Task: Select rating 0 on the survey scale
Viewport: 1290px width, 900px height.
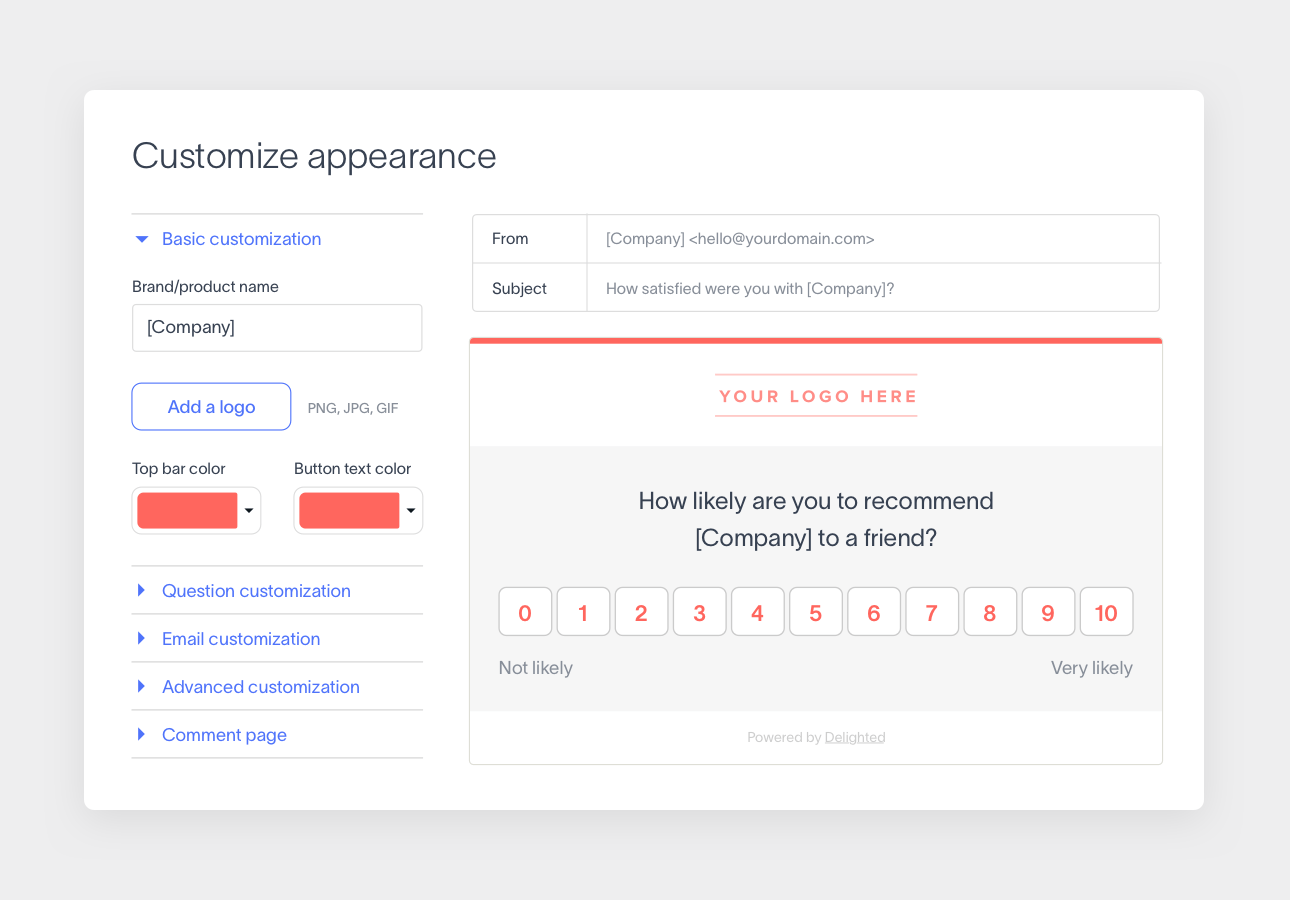Action: point(525,611)
